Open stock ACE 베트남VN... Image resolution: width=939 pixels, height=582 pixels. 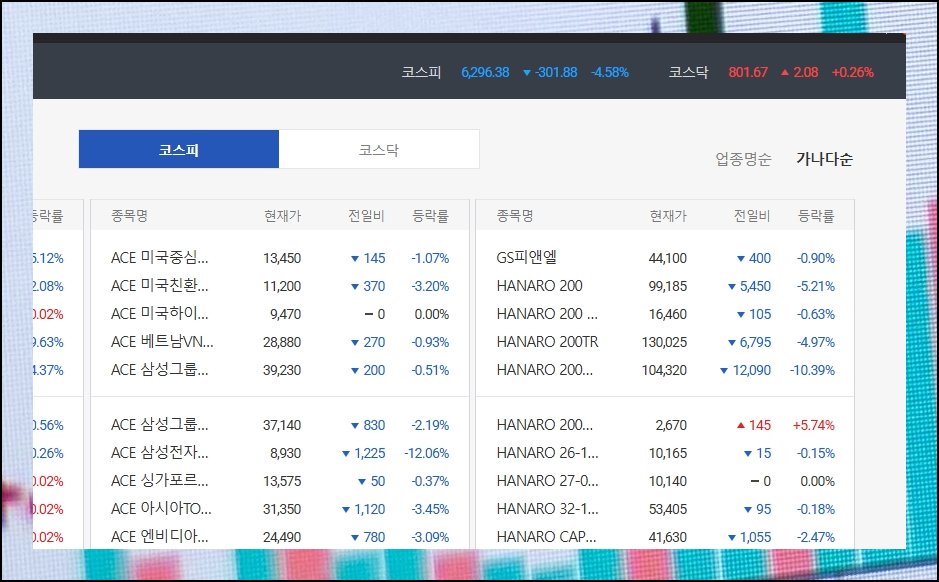[x=162, y=342]
